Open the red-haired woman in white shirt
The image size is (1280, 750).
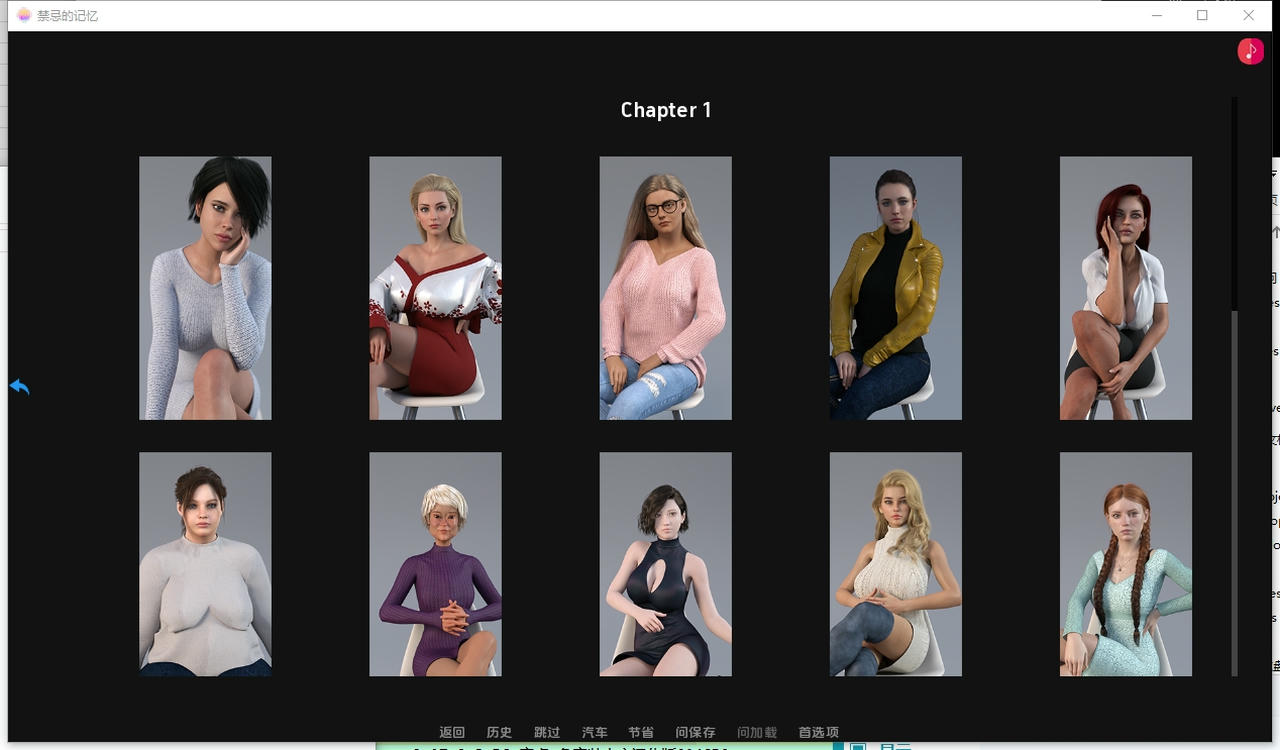tap(1125, 288)
